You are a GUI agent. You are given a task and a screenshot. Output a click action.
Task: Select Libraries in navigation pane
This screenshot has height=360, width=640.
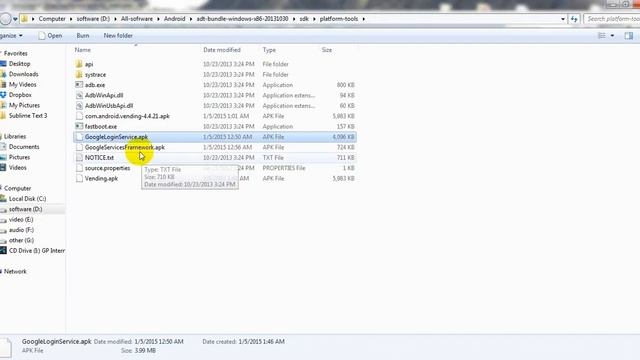pyautogui.click(x=15, y=136)
